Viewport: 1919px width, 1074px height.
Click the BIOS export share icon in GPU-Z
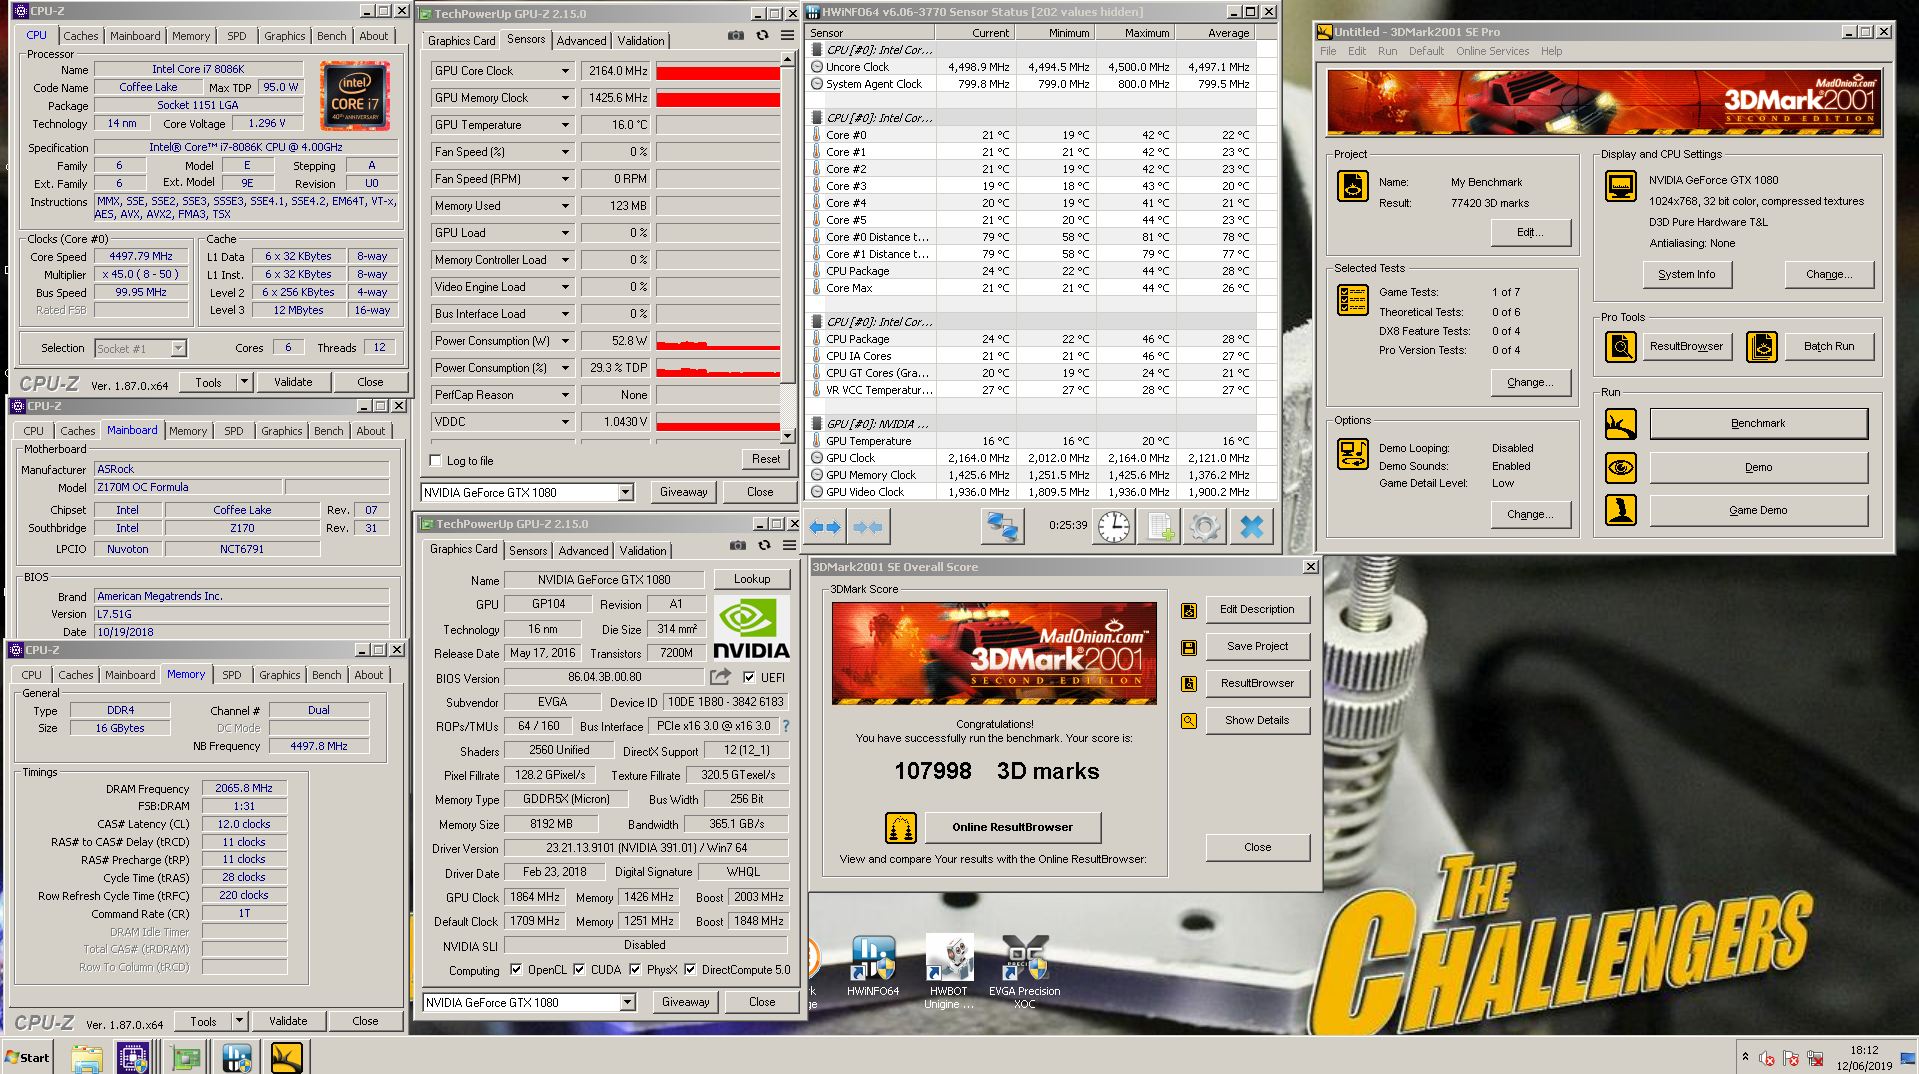coord(720,677)
